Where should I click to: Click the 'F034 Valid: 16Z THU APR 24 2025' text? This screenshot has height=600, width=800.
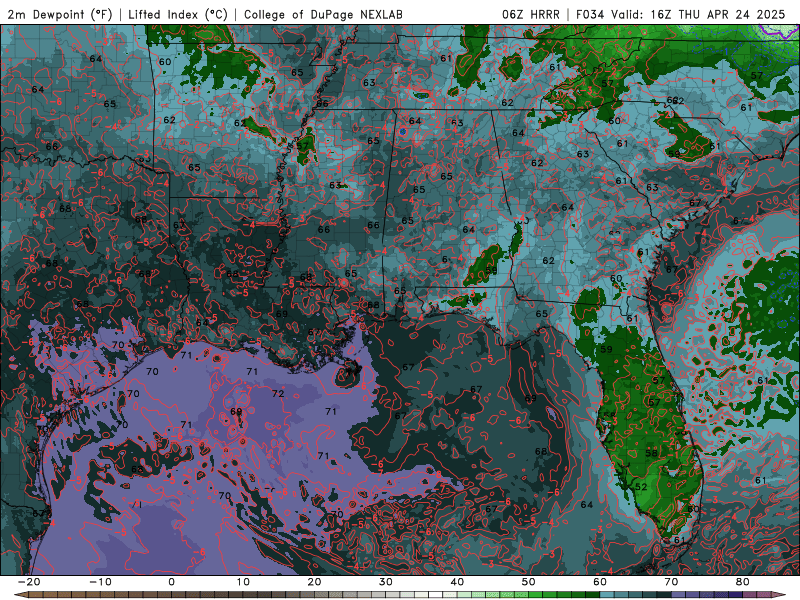[x=681, y=14]
